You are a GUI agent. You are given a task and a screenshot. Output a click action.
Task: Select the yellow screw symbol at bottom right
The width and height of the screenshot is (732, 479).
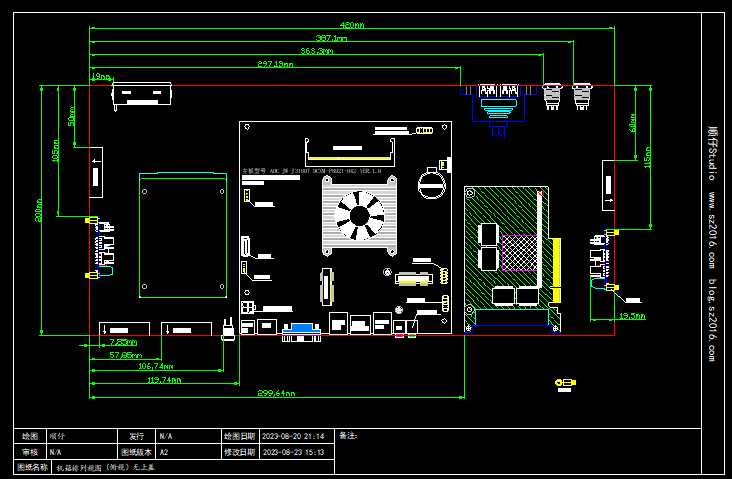click(565, 382)
